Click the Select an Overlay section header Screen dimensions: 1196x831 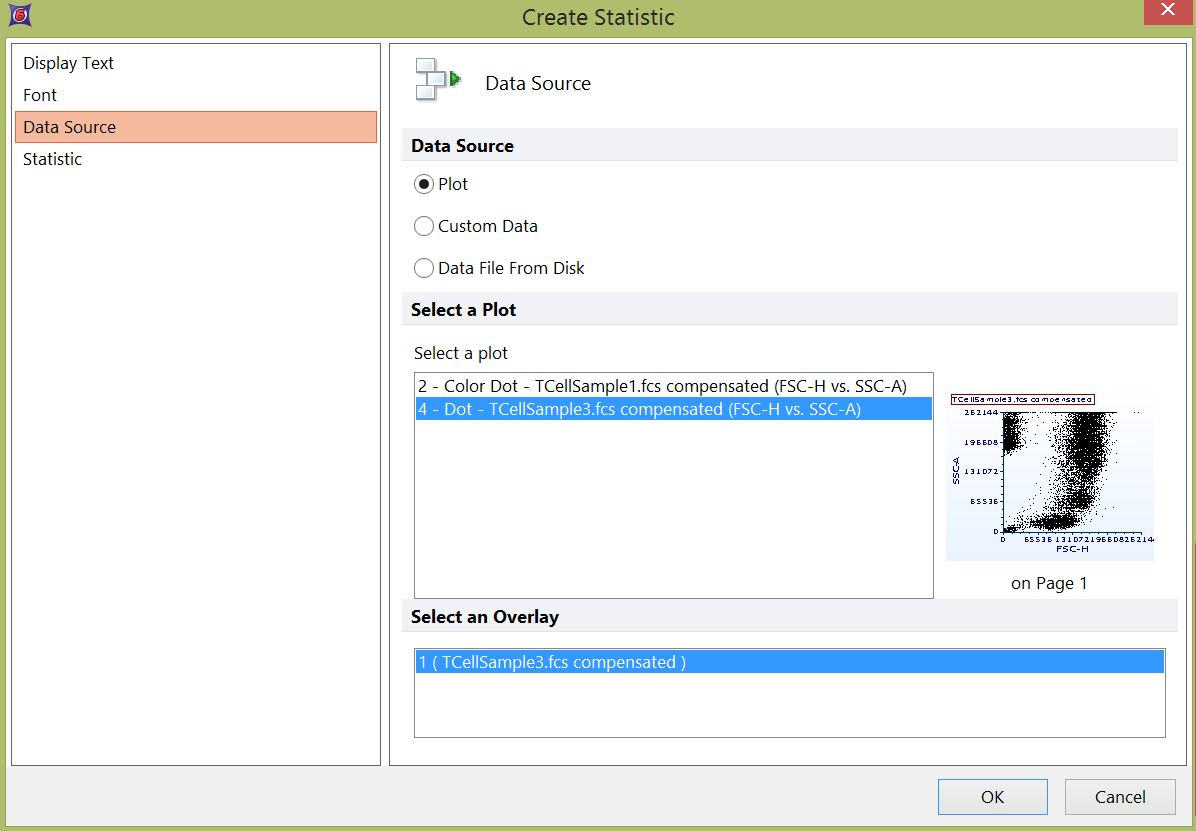485,617
